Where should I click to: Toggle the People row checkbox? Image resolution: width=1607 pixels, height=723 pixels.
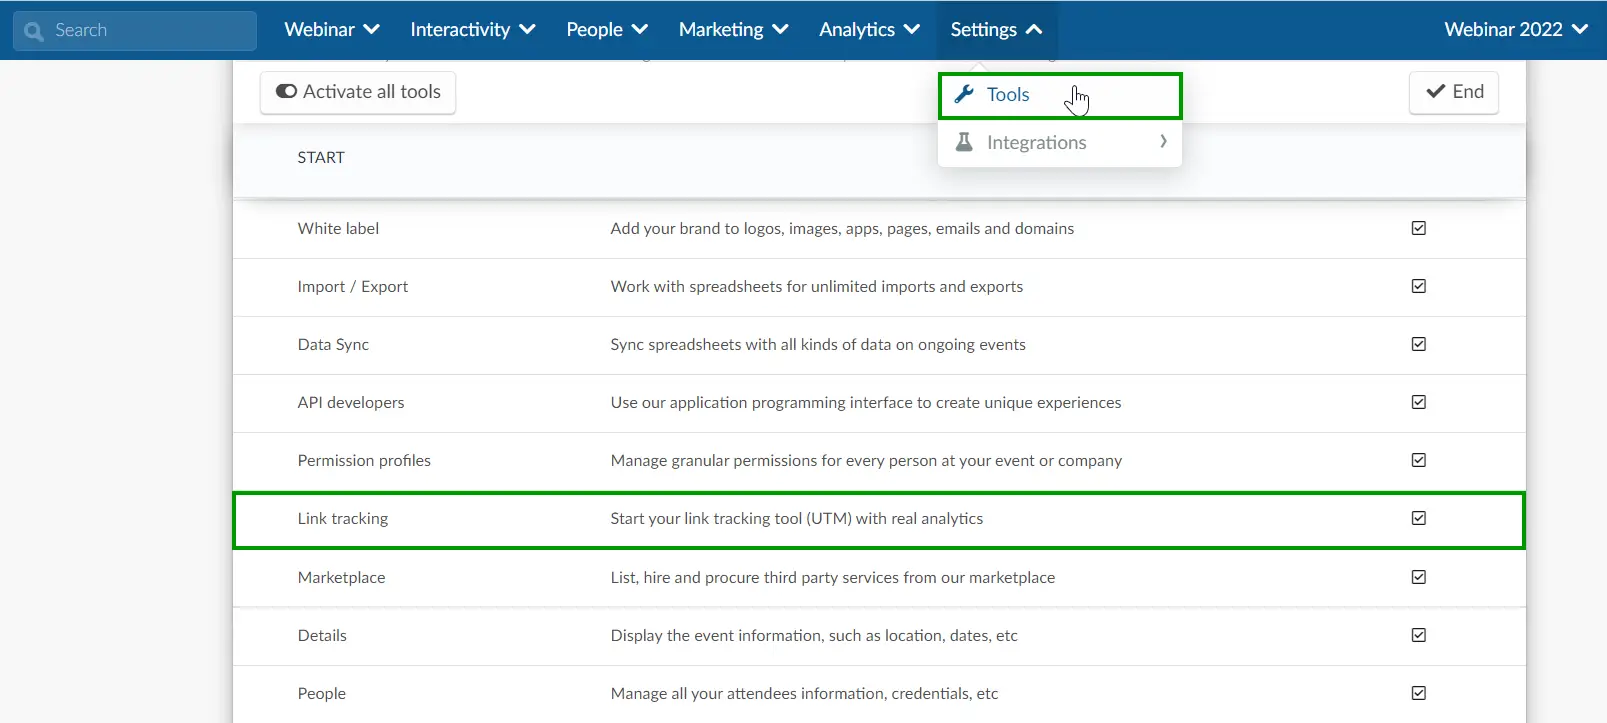[x=1418, y=693]
